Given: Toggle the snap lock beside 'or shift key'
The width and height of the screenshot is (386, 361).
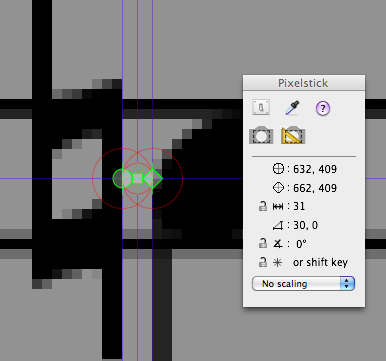Looking at the screenshot, I should [263, 262].
